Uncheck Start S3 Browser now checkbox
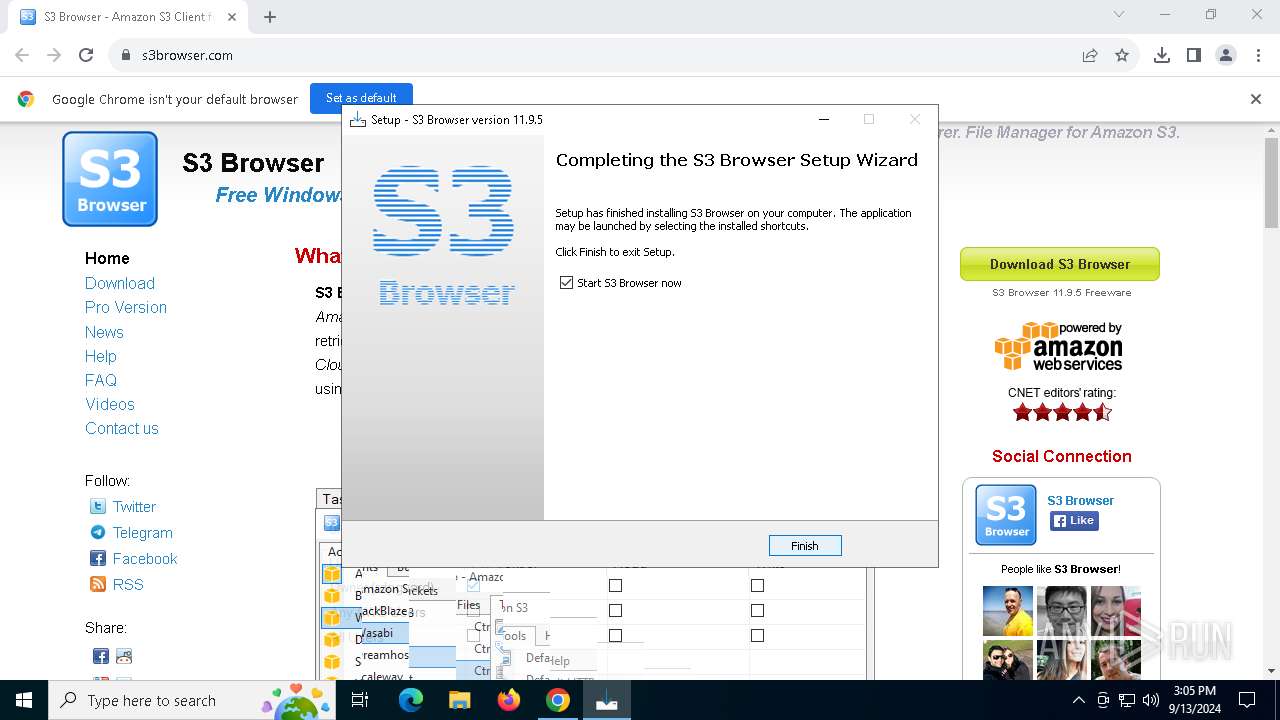This screenshot has width=1280, height=720. click(567, 283)
